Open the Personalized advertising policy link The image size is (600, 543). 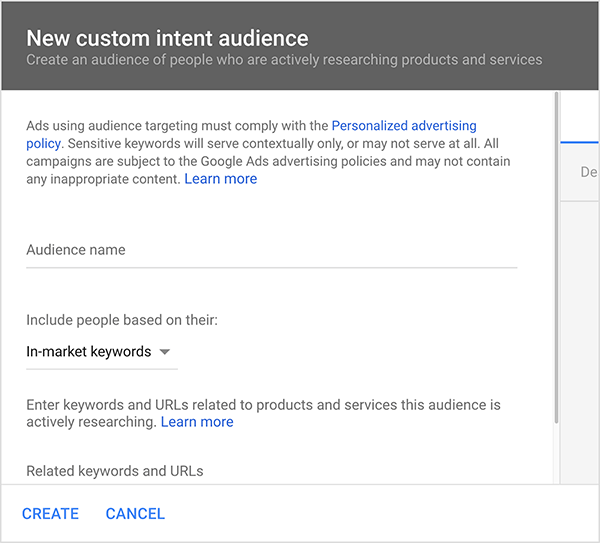tap(404, 126)
